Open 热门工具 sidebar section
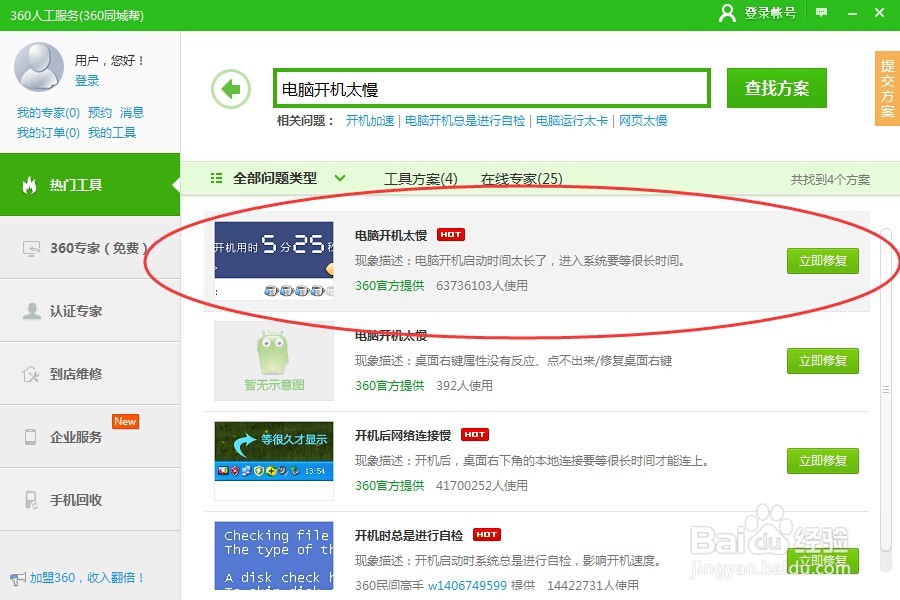 click(90, 185)
